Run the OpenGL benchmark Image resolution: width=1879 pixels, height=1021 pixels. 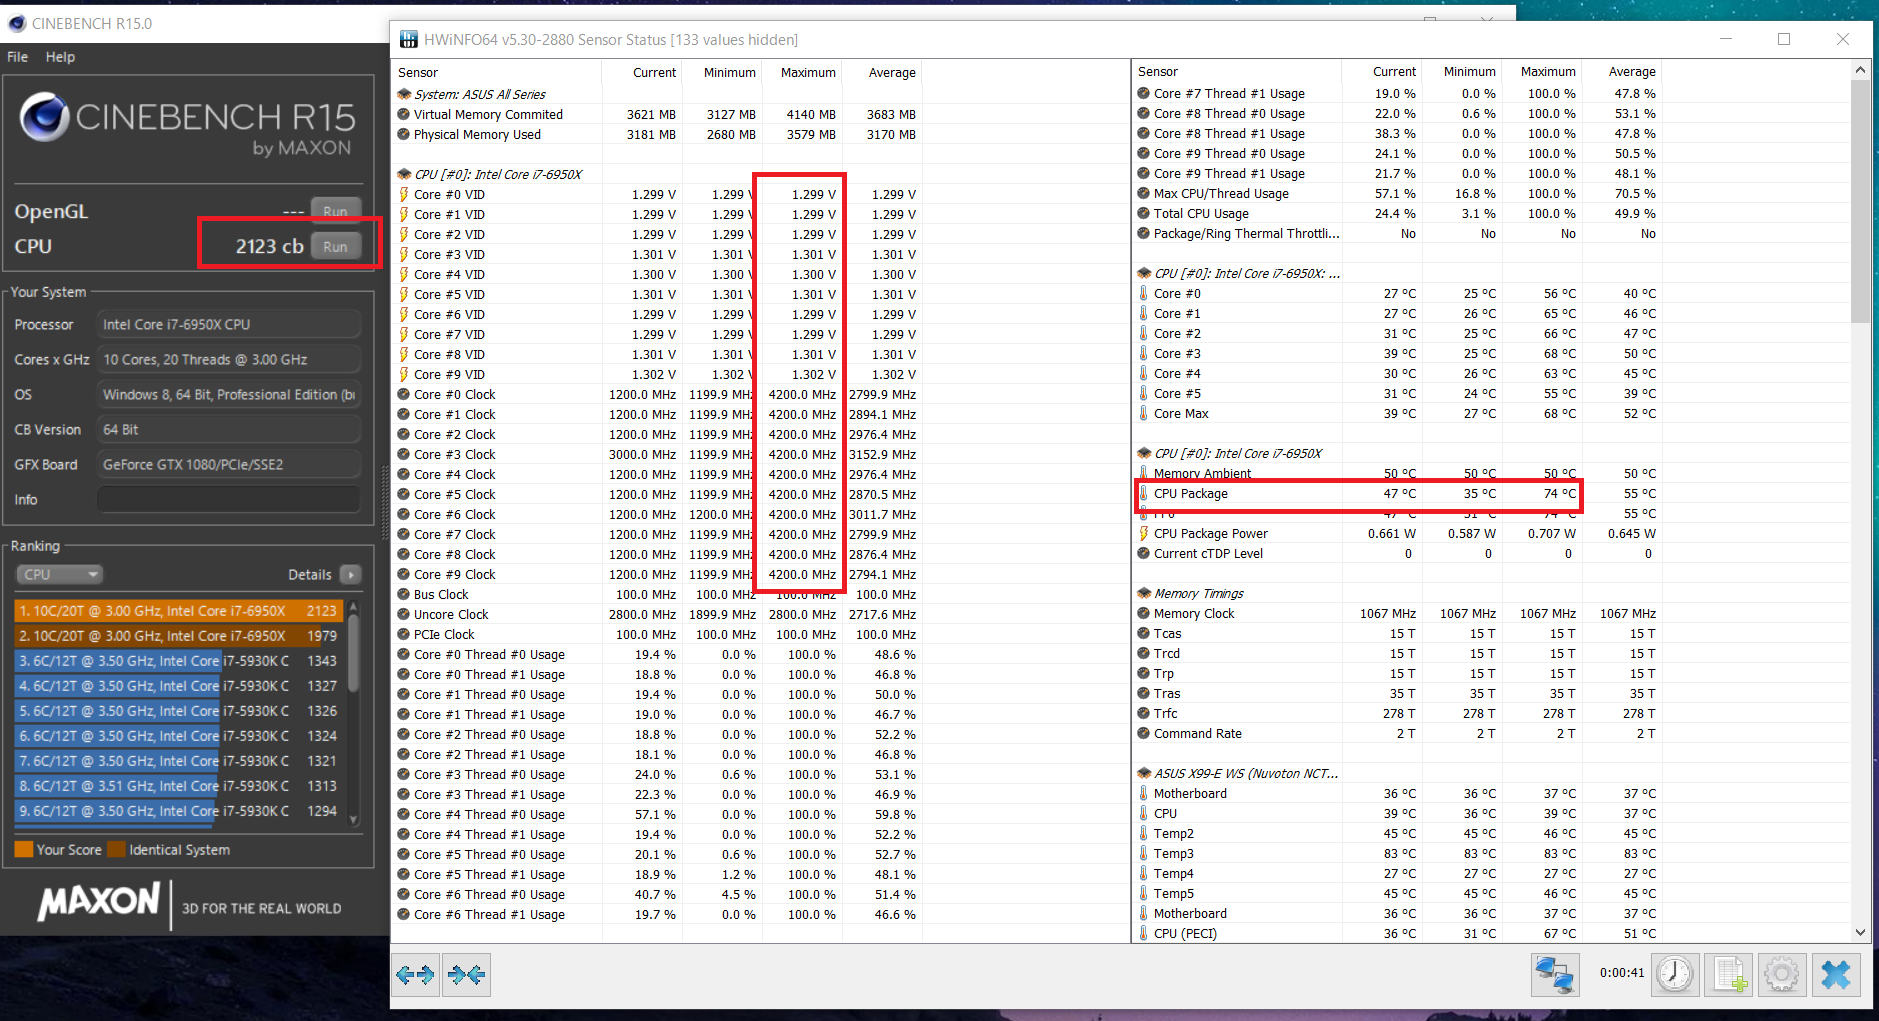click(336, 211)
